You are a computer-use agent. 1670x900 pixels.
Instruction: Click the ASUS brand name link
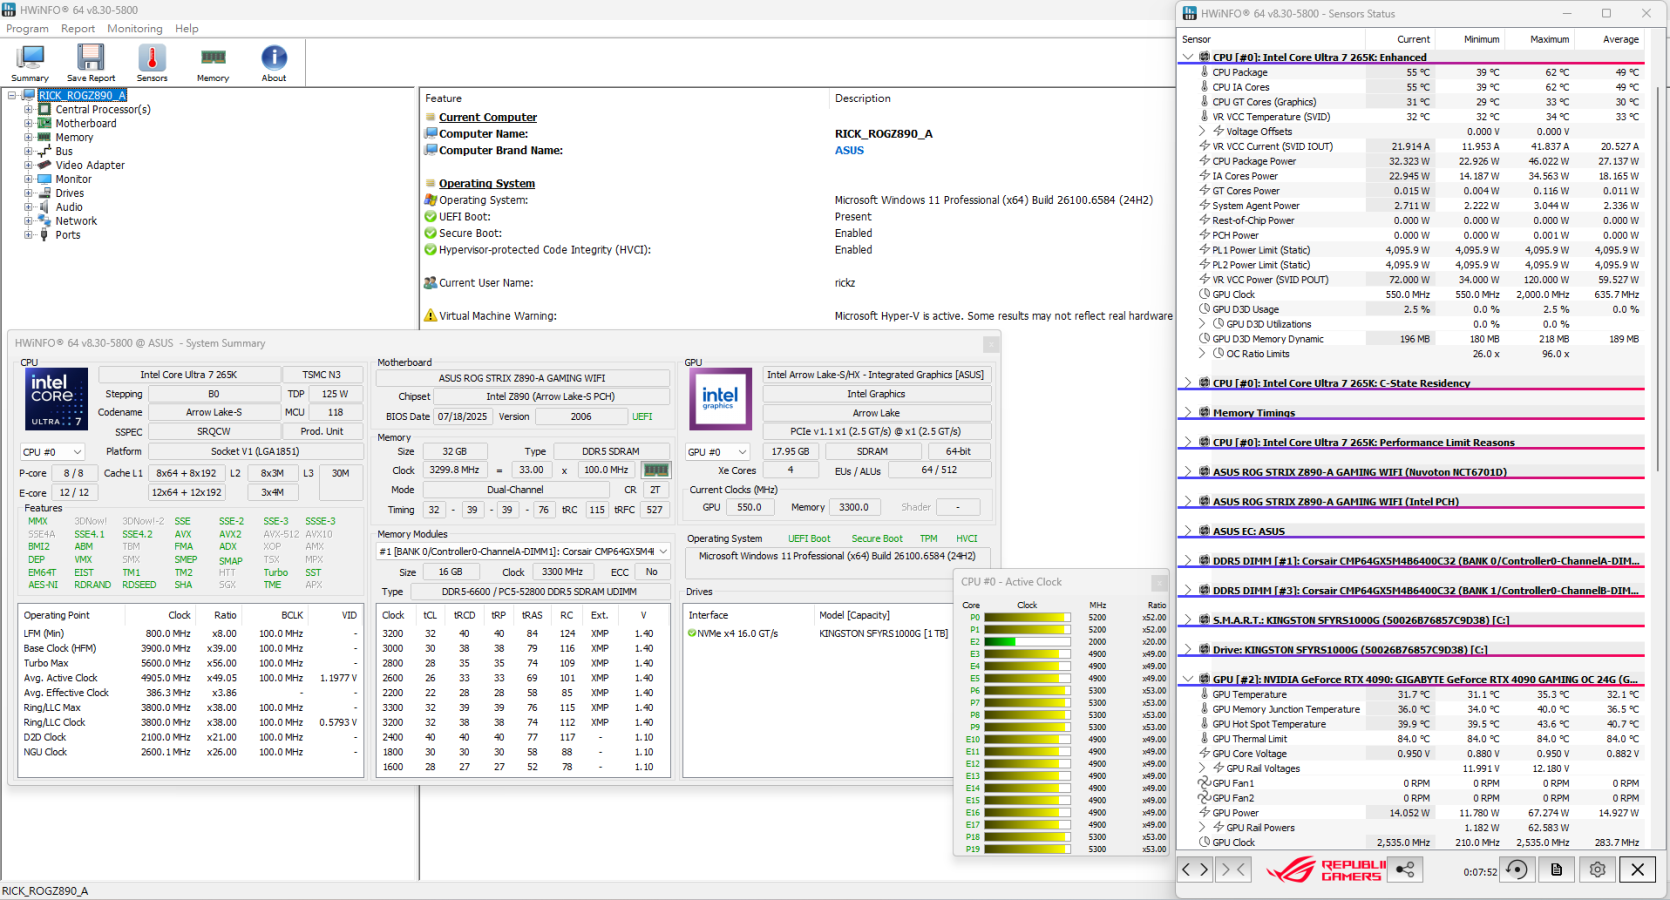pyautogui.click(x=849, y=151)
